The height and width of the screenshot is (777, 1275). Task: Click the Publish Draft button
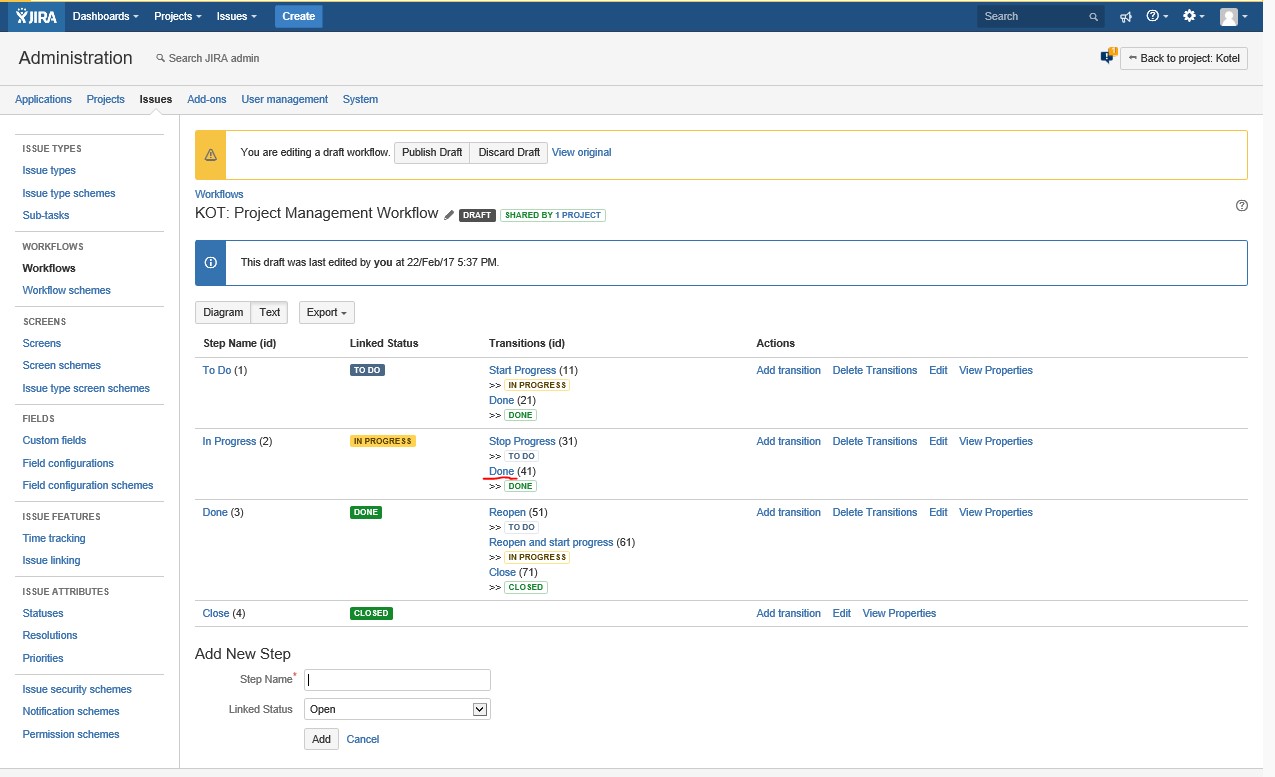pyautogui.click(x=432, y=152)
